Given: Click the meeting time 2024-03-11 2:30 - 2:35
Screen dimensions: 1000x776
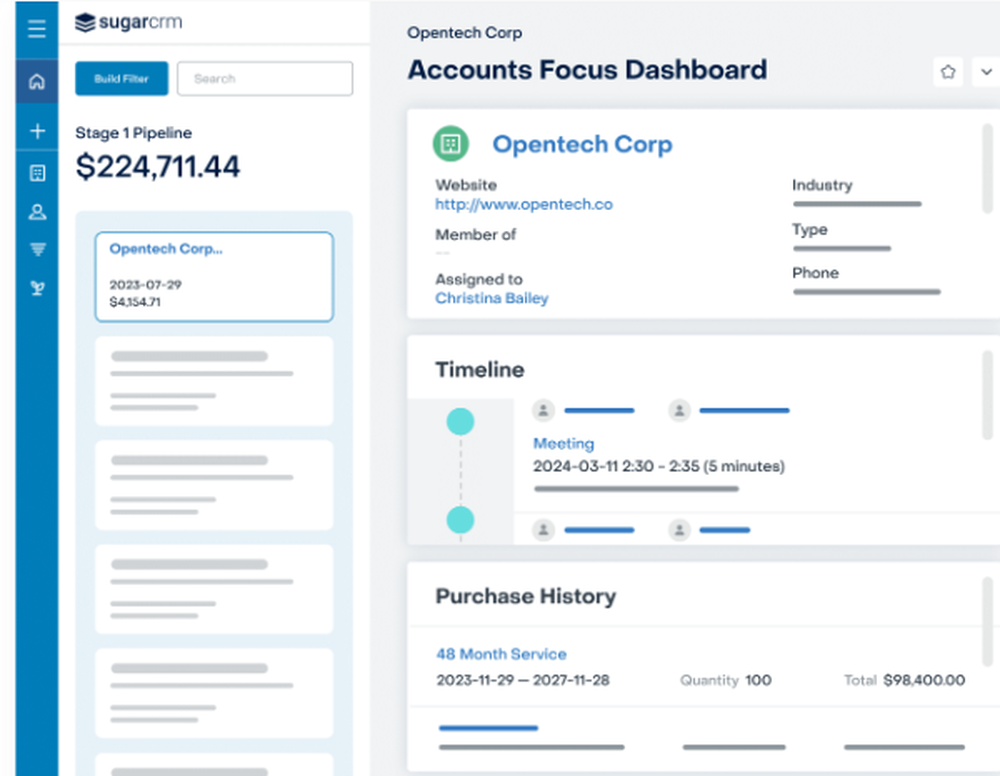Looking at the screenshot, I should (659, 466).
